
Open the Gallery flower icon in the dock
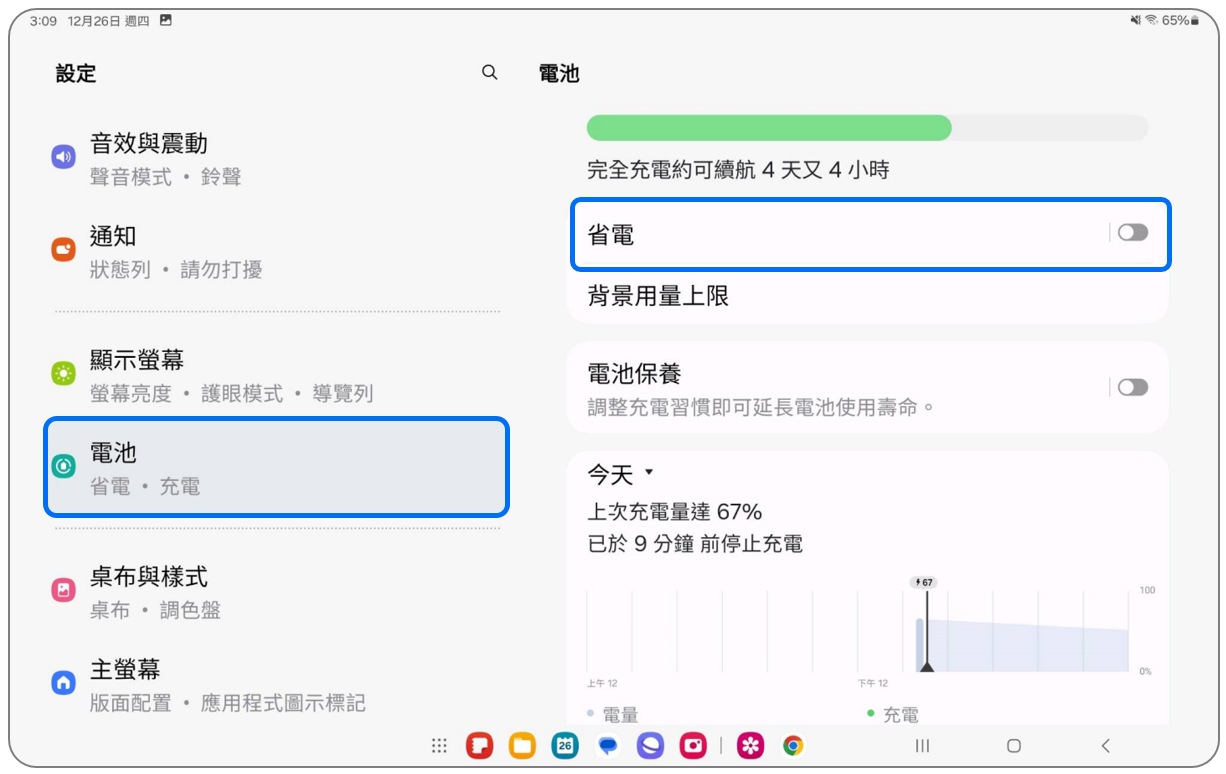pyautogui.click(x=751, y=745)
